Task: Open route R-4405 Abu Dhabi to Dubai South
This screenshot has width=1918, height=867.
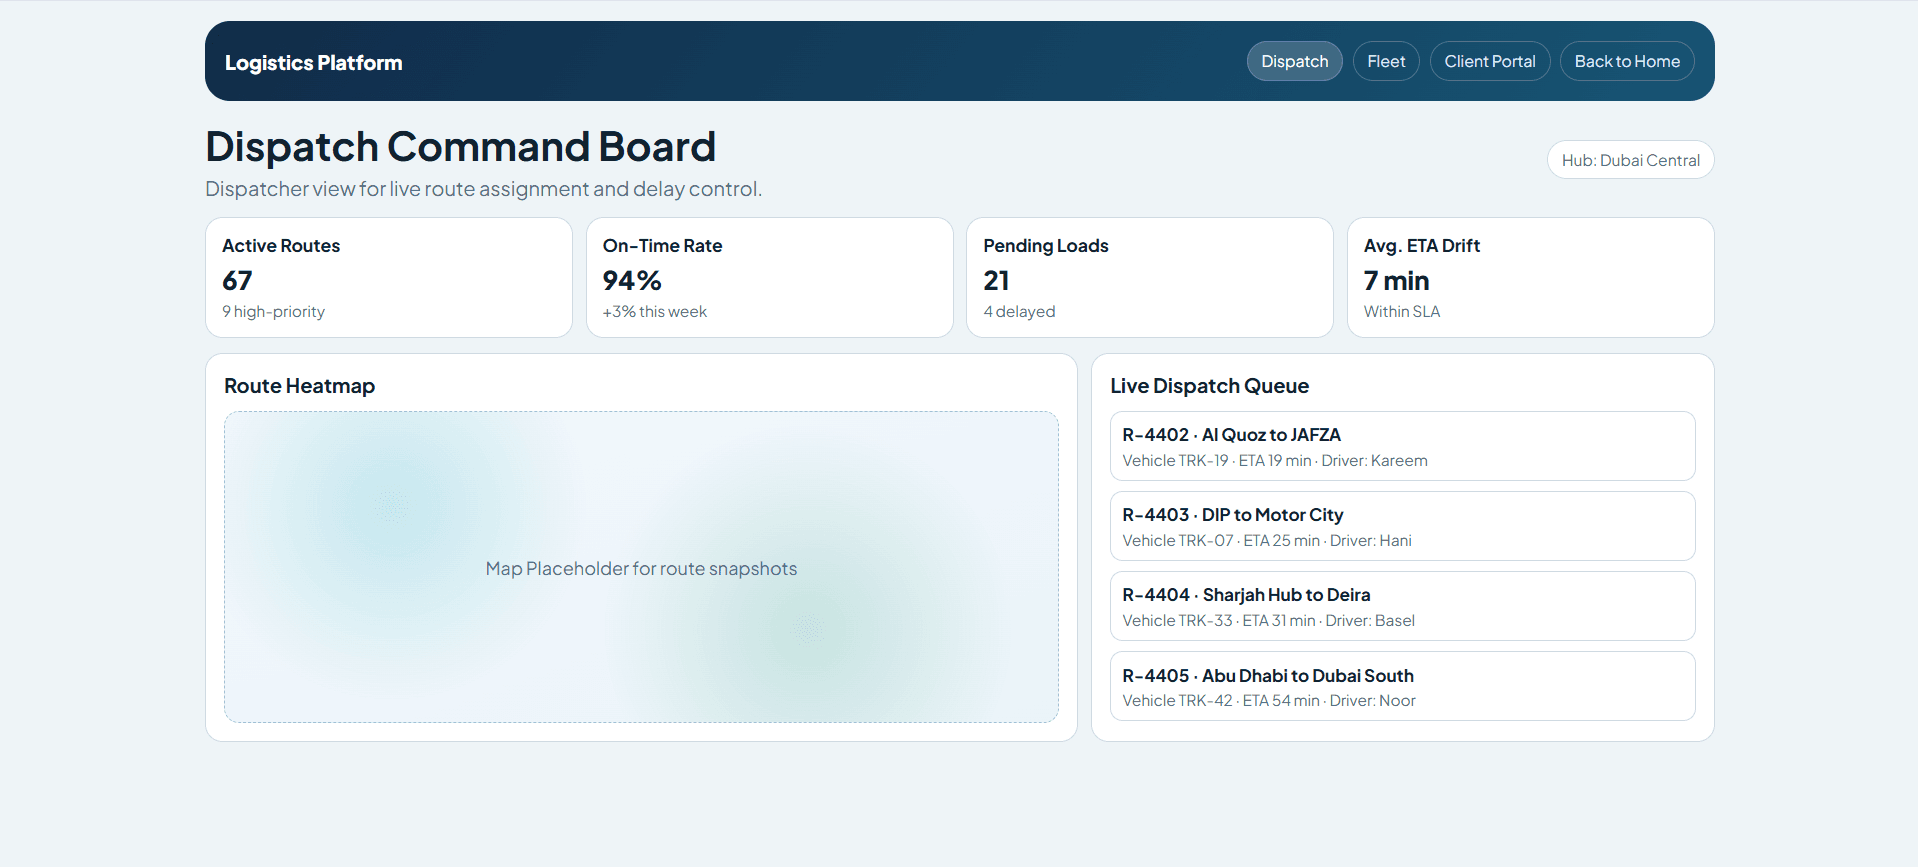Action: pos(1402,686)
